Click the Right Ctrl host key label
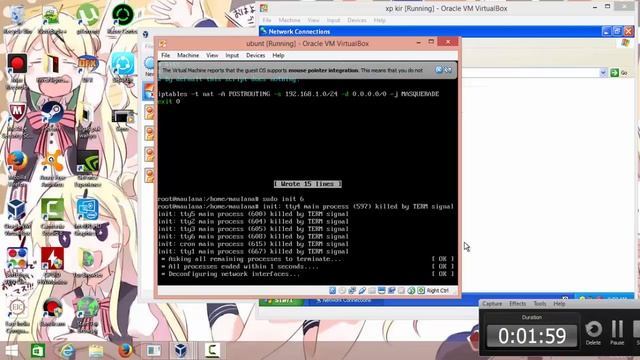Viewport: 640px width, 360px height. tap(438, 291)
